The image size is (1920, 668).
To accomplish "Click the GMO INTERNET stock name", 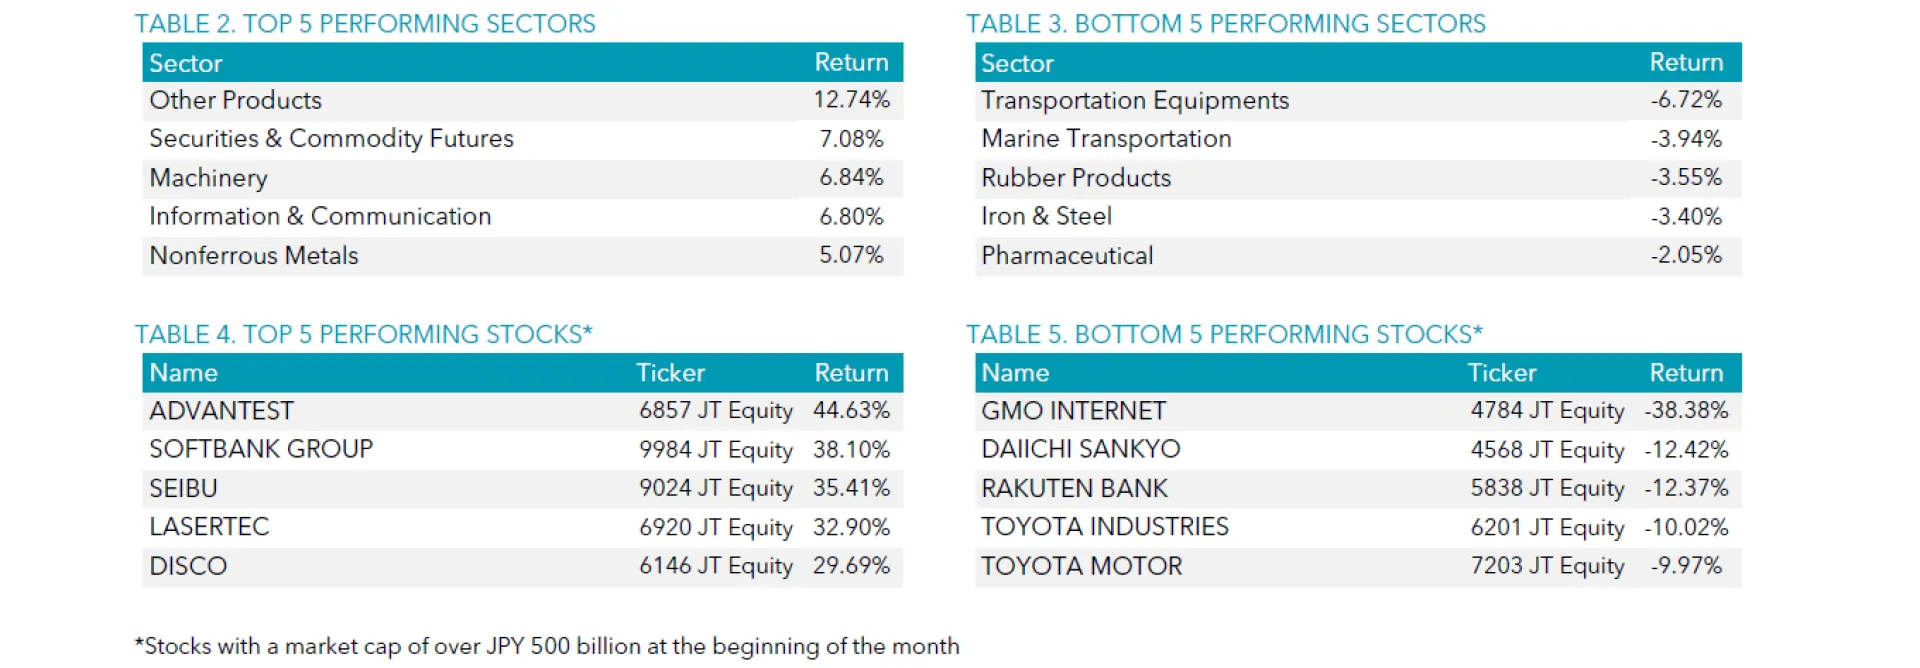I will (x=1073, y=411).
